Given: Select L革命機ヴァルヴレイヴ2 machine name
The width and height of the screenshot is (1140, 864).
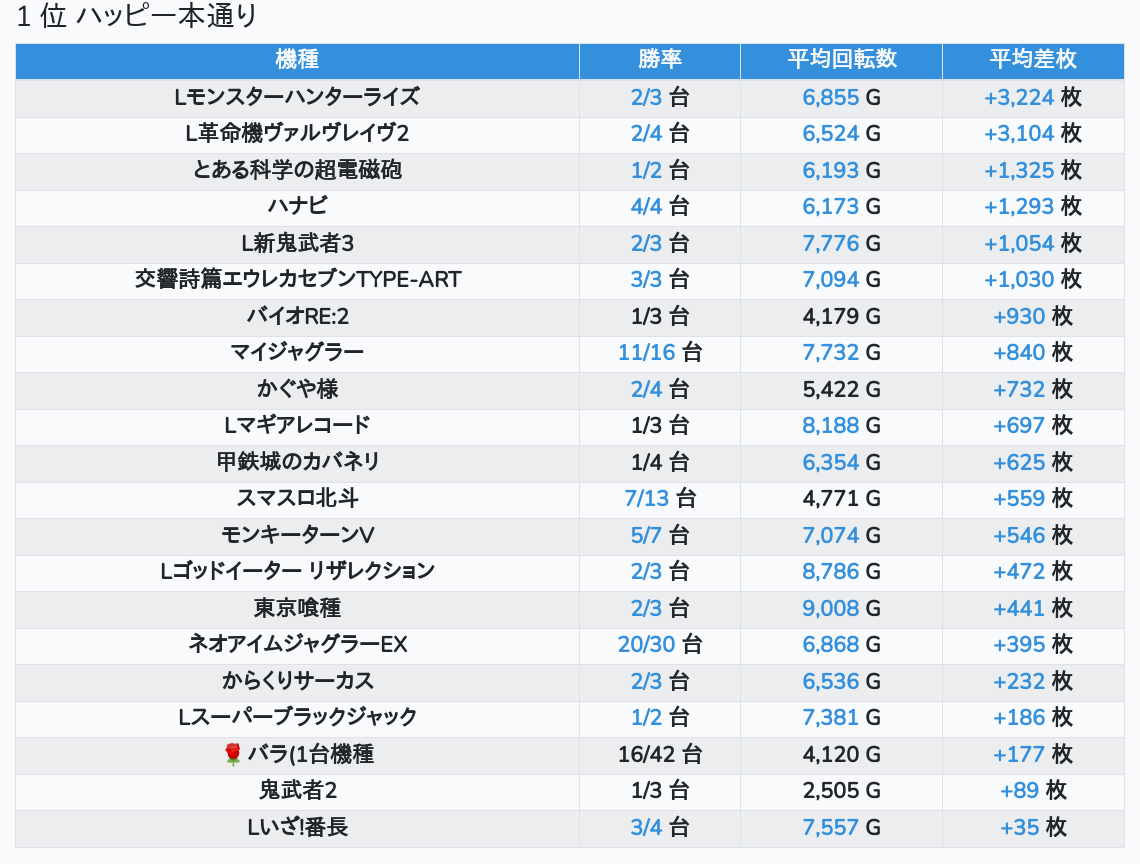Looking at the screenshot, I should 297,134.
